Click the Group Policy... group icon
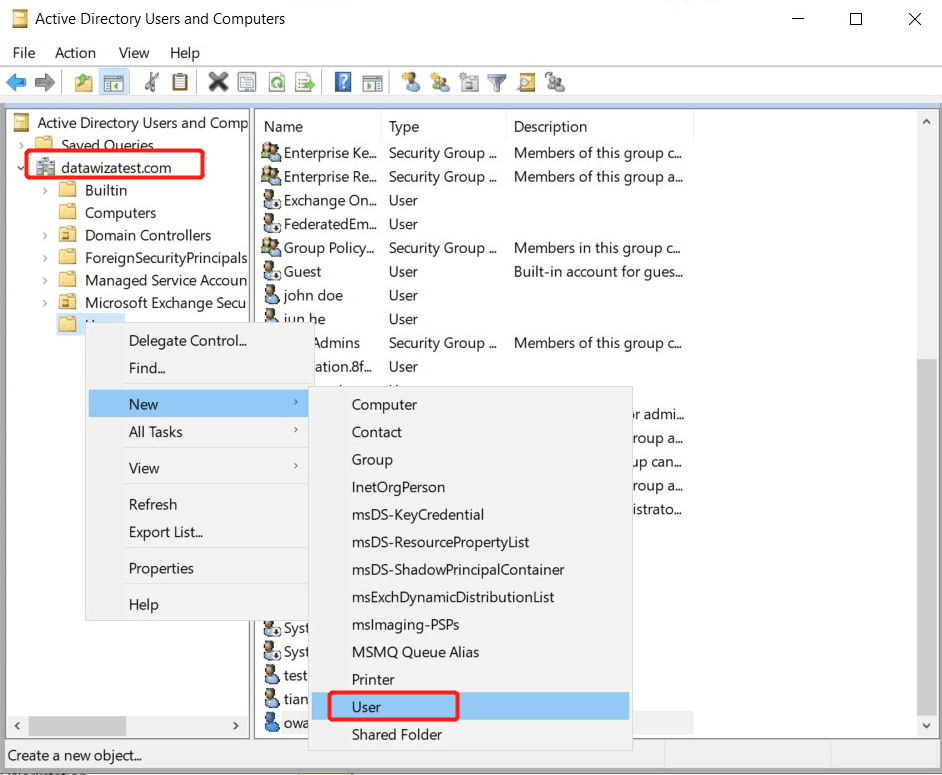 click(x=272, y=248)
